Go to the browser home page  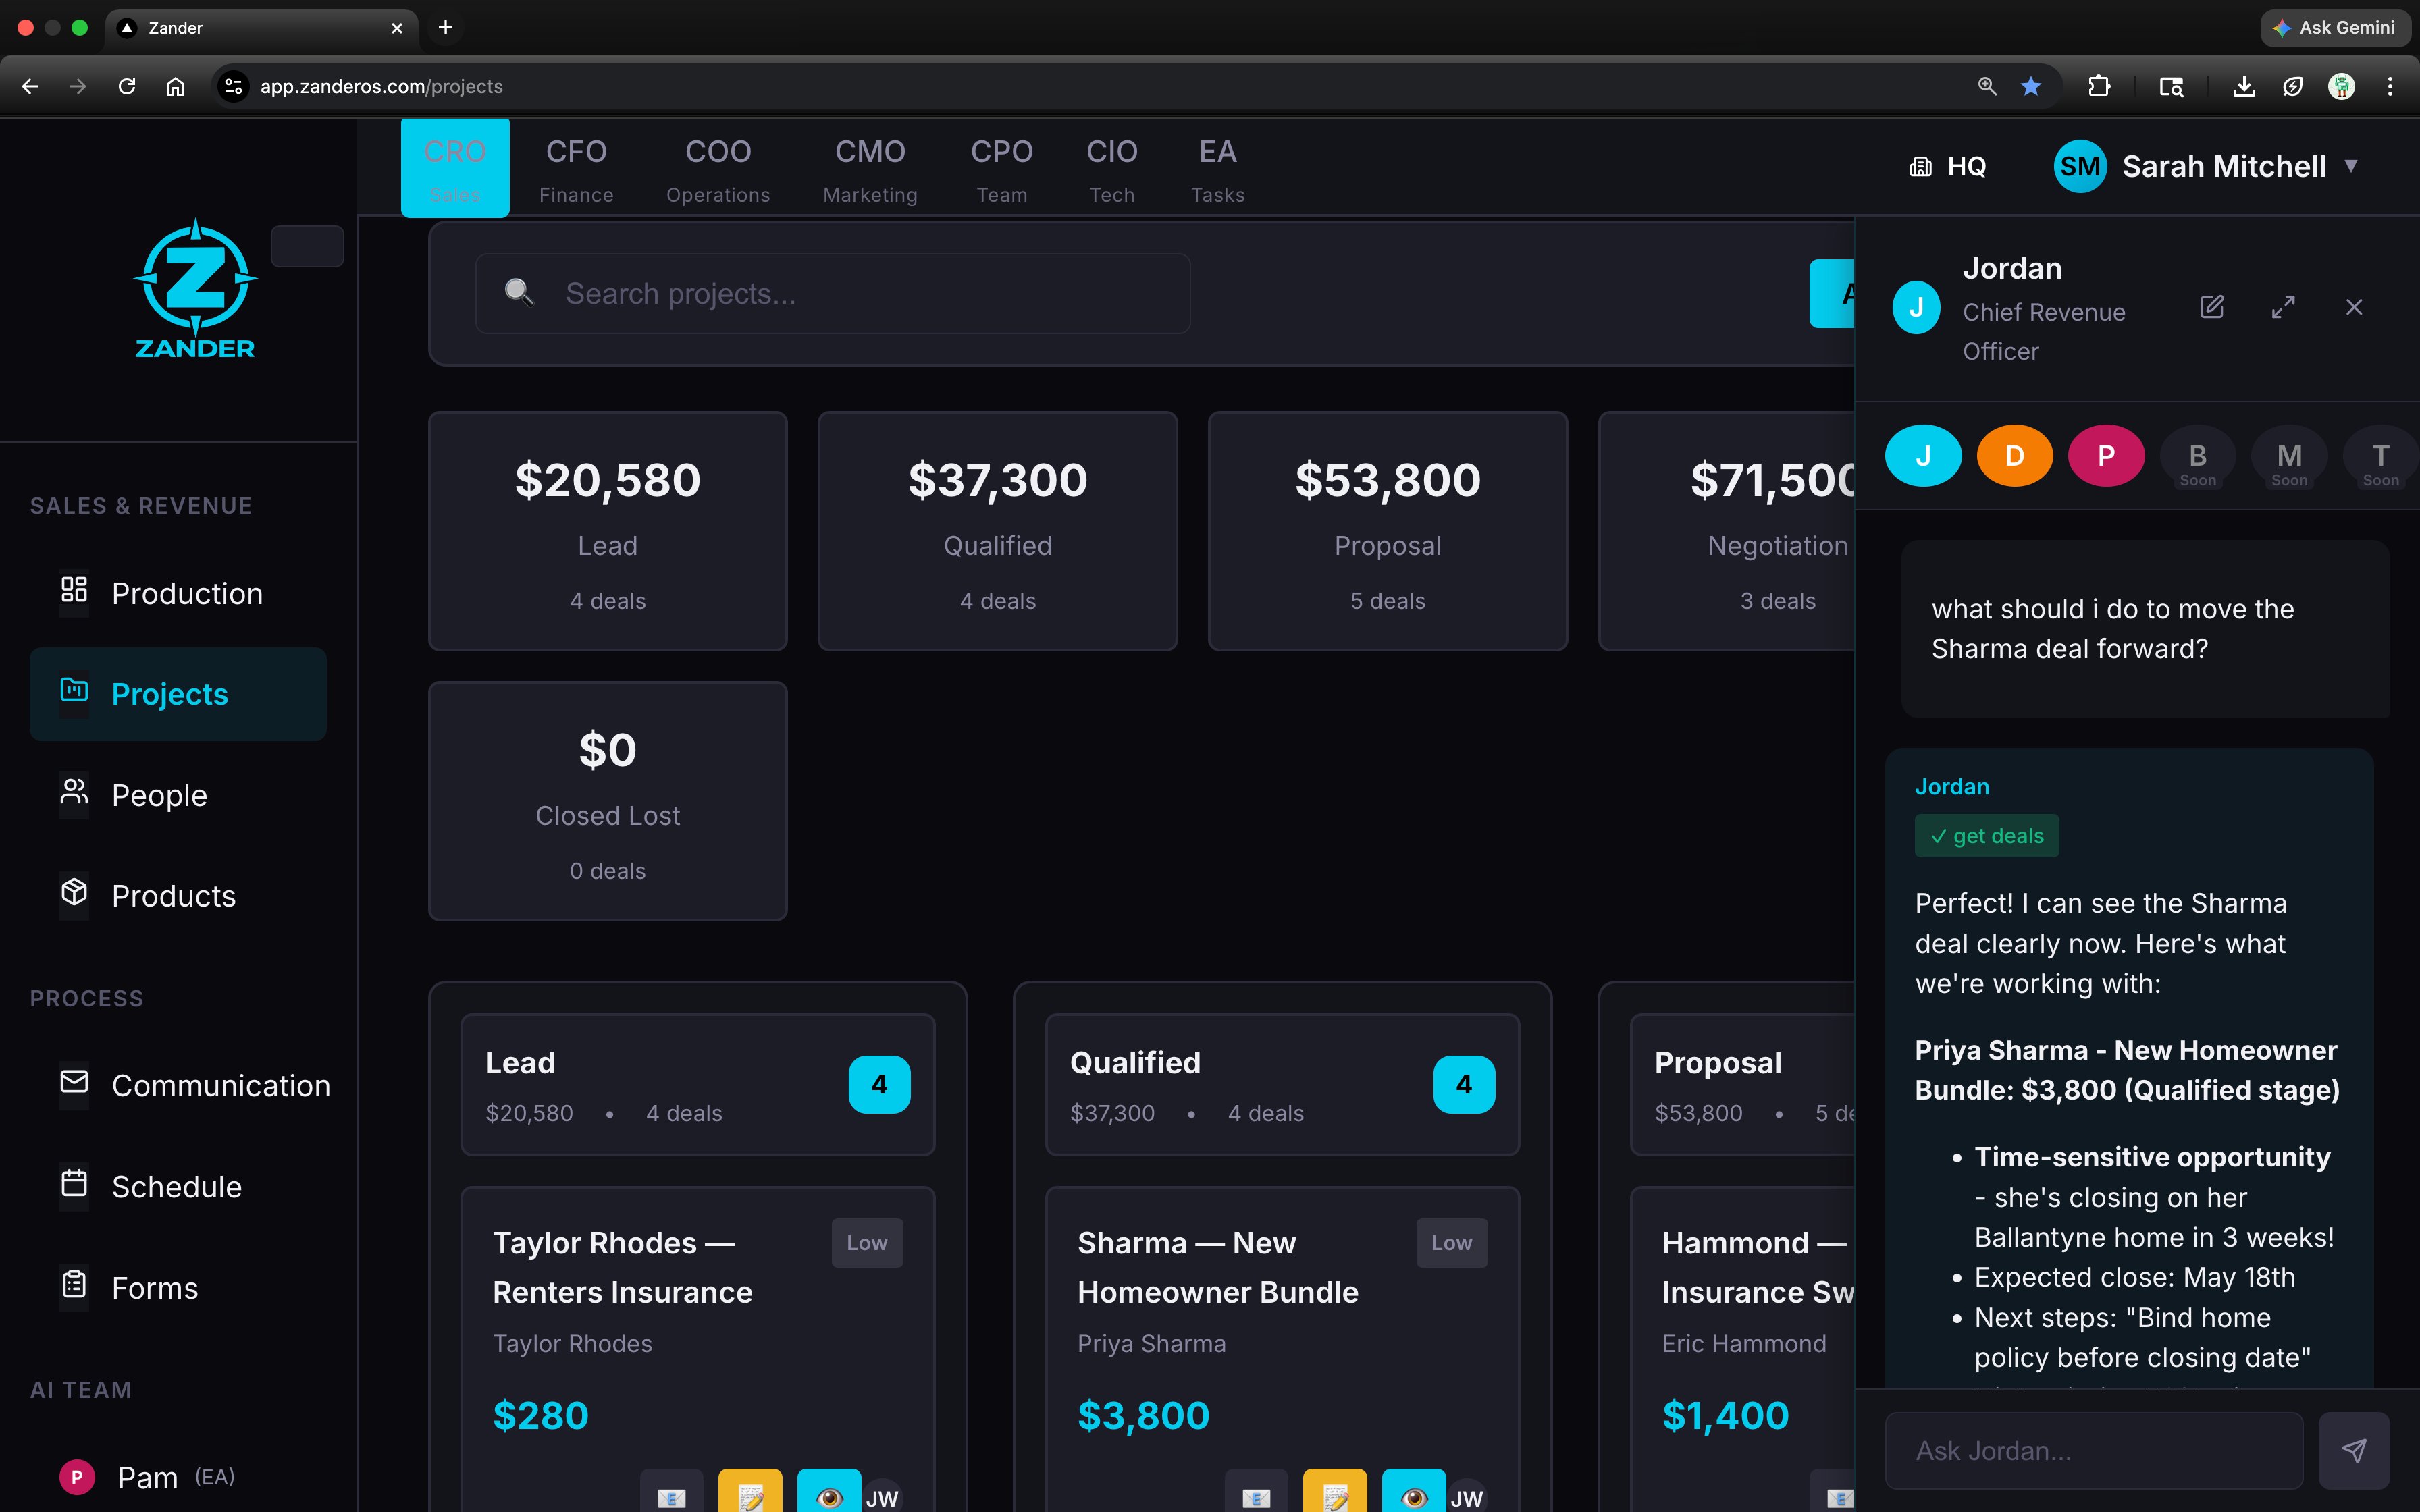pyautogui.click(x=175, y=86)
